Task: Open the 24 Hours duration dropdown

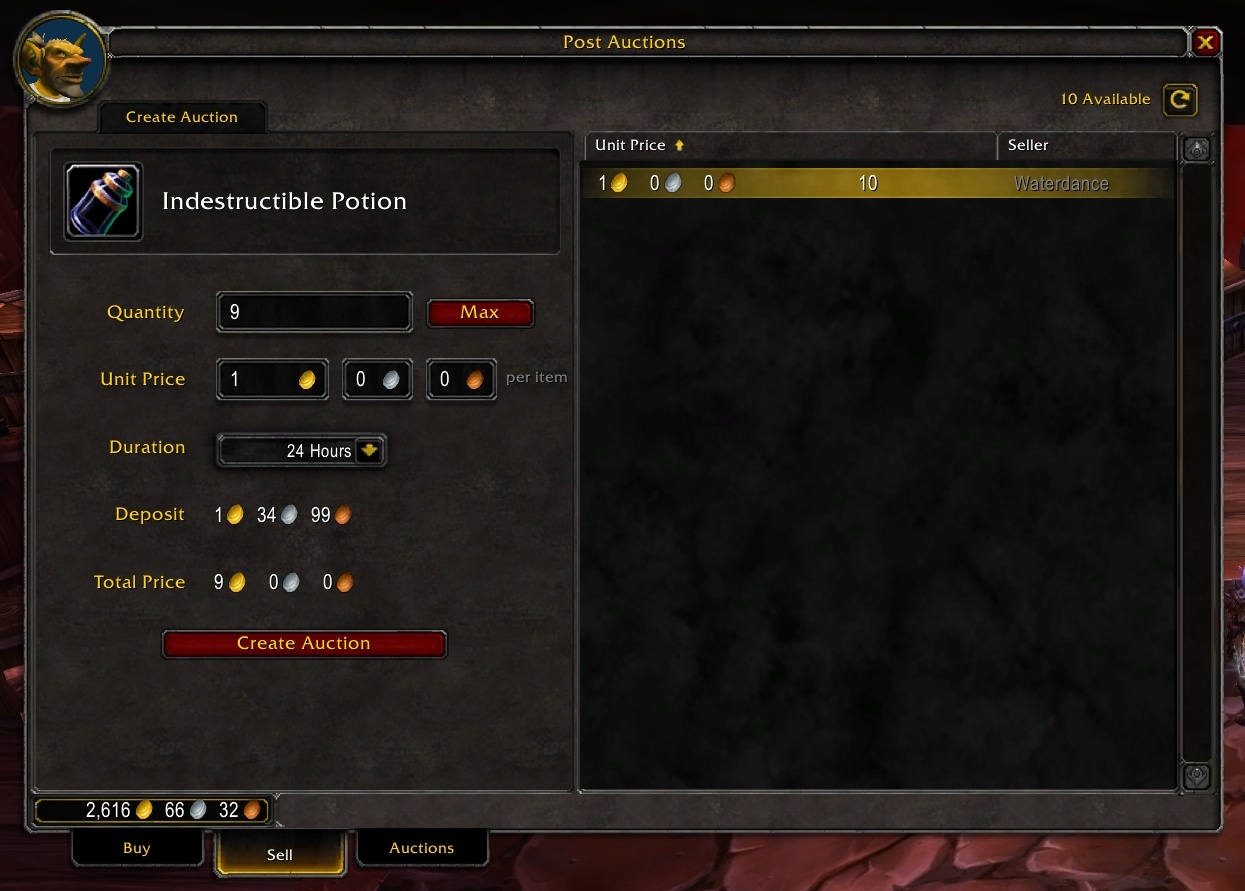Action: [x=301, y=451]
